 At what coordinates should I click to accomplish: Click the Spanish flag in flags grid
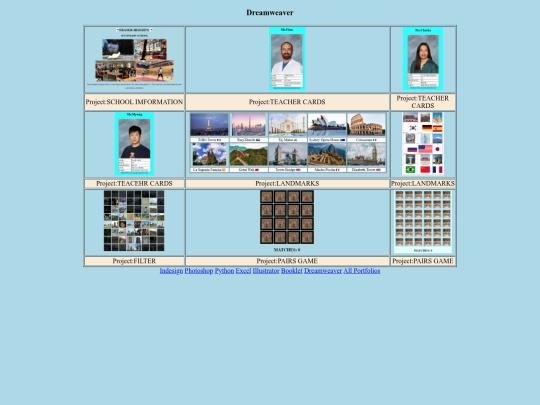tap(437, 128)
